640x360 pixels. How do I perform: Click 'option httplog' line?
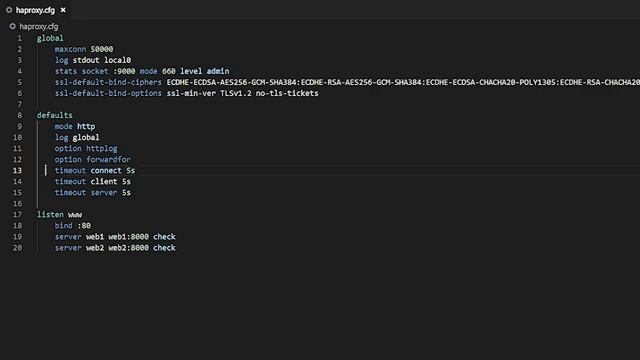[x=86, y=149]
